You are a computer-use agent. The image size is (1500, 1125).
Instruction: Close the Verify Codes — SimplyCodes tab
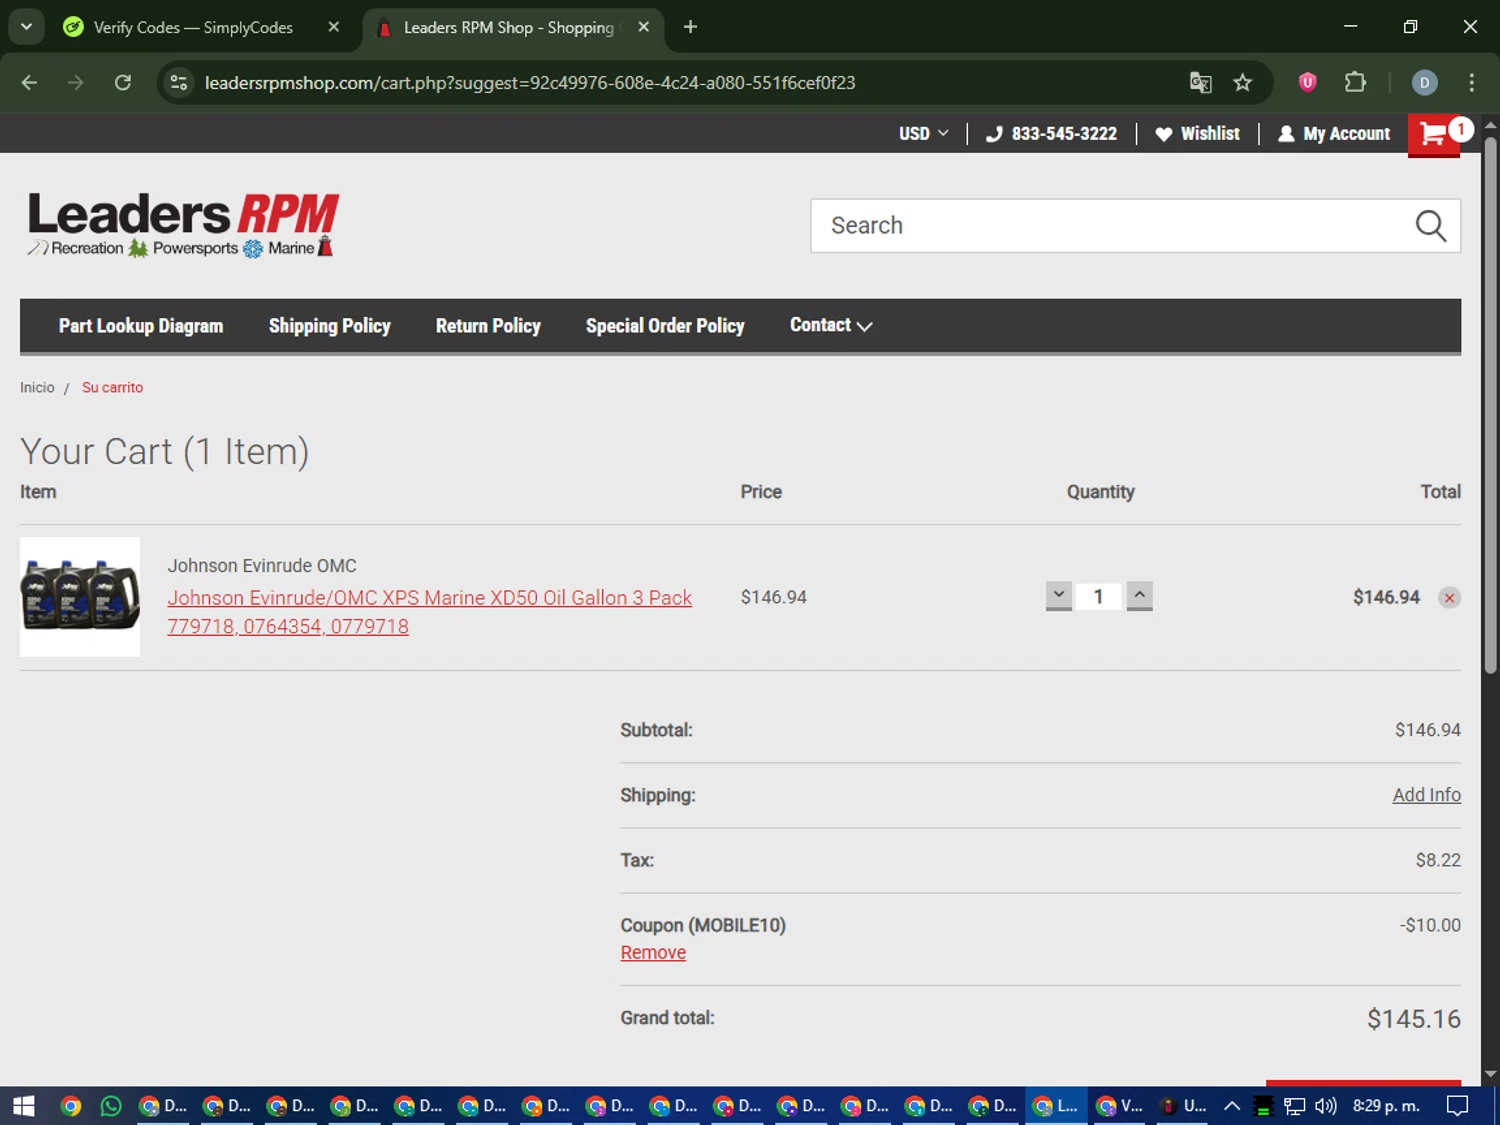[x=334, y=27]
